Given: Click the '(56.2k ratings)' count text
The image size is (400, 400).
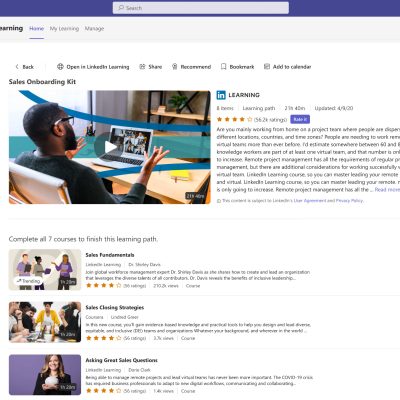Looking at the screenshot, I should pyautogui.click(x=270, y=120).
